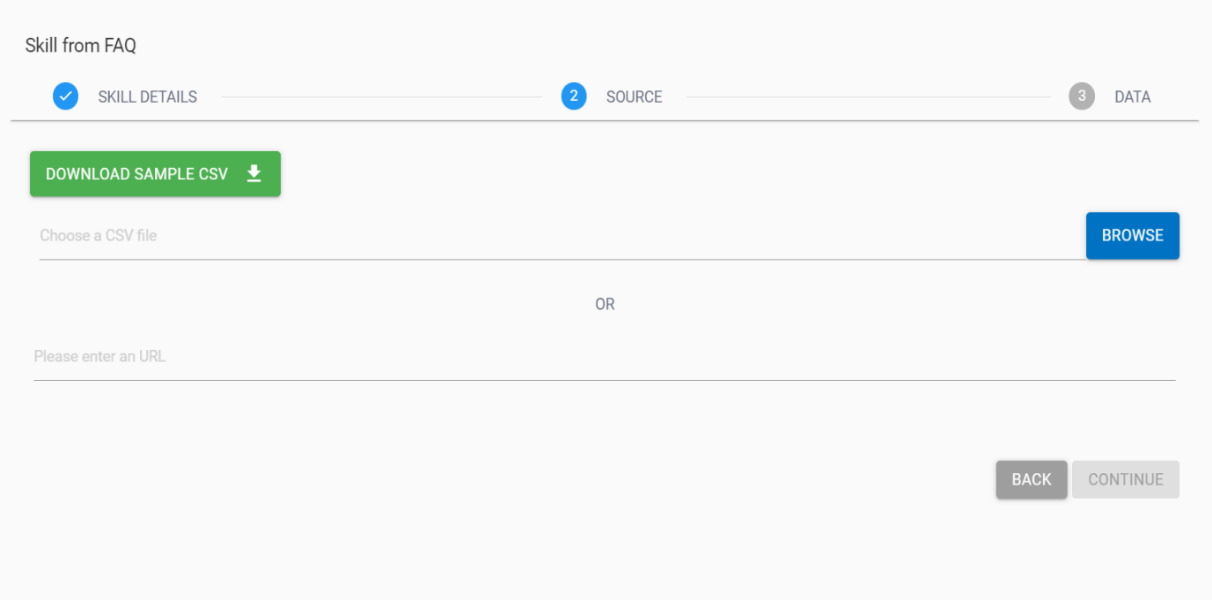Viewport: 1212px width, 600px height.
Task: Select the SOURCE step label
Action: coord(634,97)
